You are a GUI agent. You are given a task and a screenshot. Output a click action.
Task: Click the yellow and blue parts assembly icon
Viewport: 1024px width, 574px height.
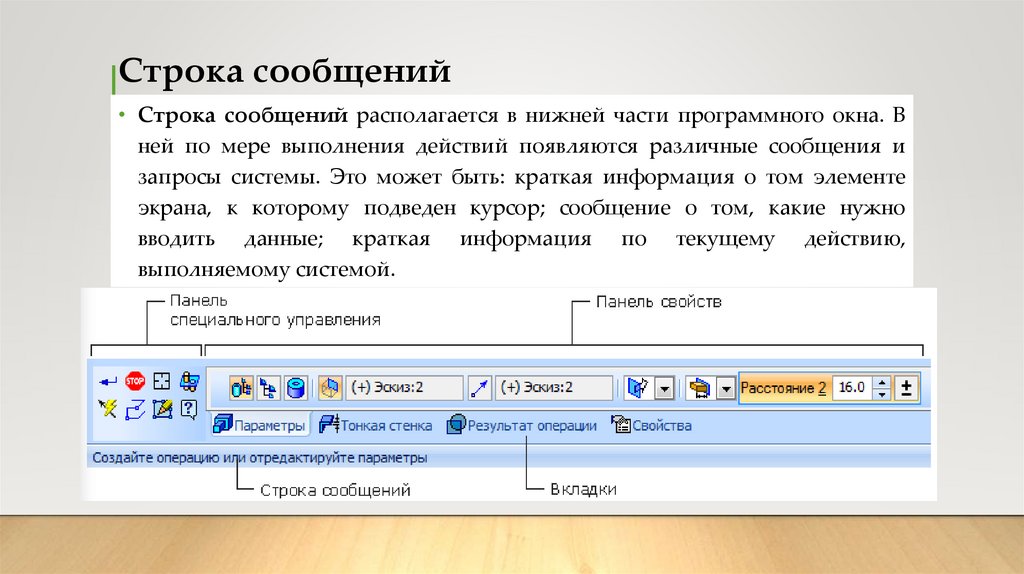point(189,381)
